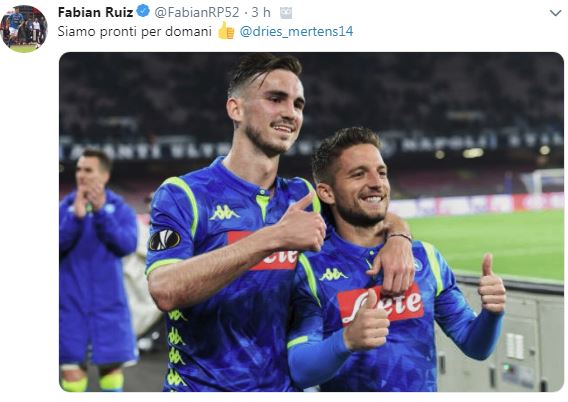Open the 3 h timestamp link
Screen dimensions: 568x402
click(x=261, y=12)
